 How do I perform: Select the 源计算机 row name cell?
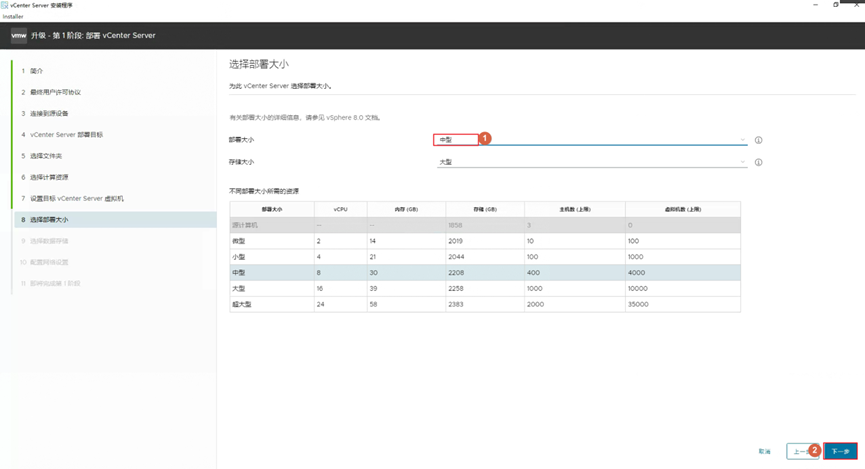coord(272,225)
